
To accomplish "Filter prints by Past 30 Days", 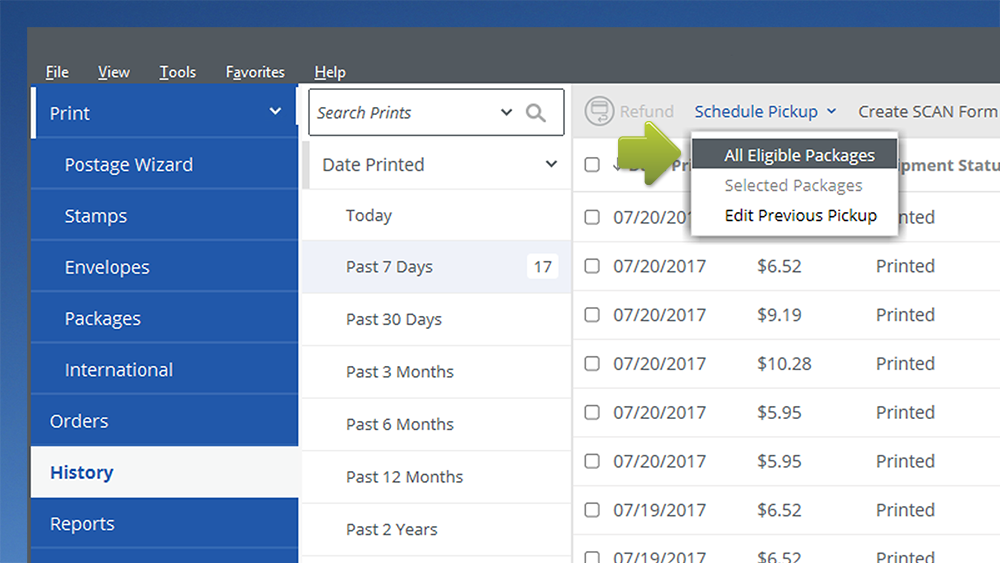I will tap(436, 319).
